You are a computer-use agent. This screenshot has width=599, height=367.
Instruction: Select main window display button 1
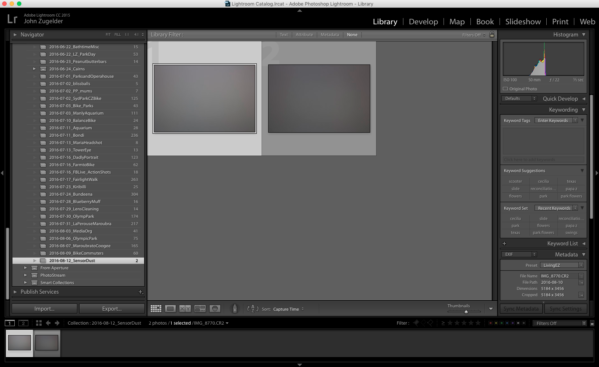[x=10, y=323]
